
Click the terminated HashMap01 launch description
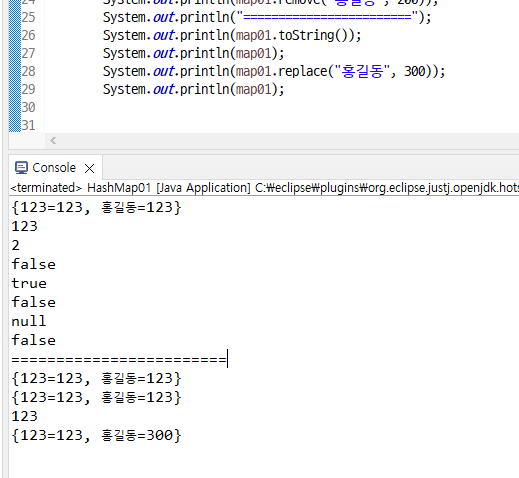click(264, 188)
